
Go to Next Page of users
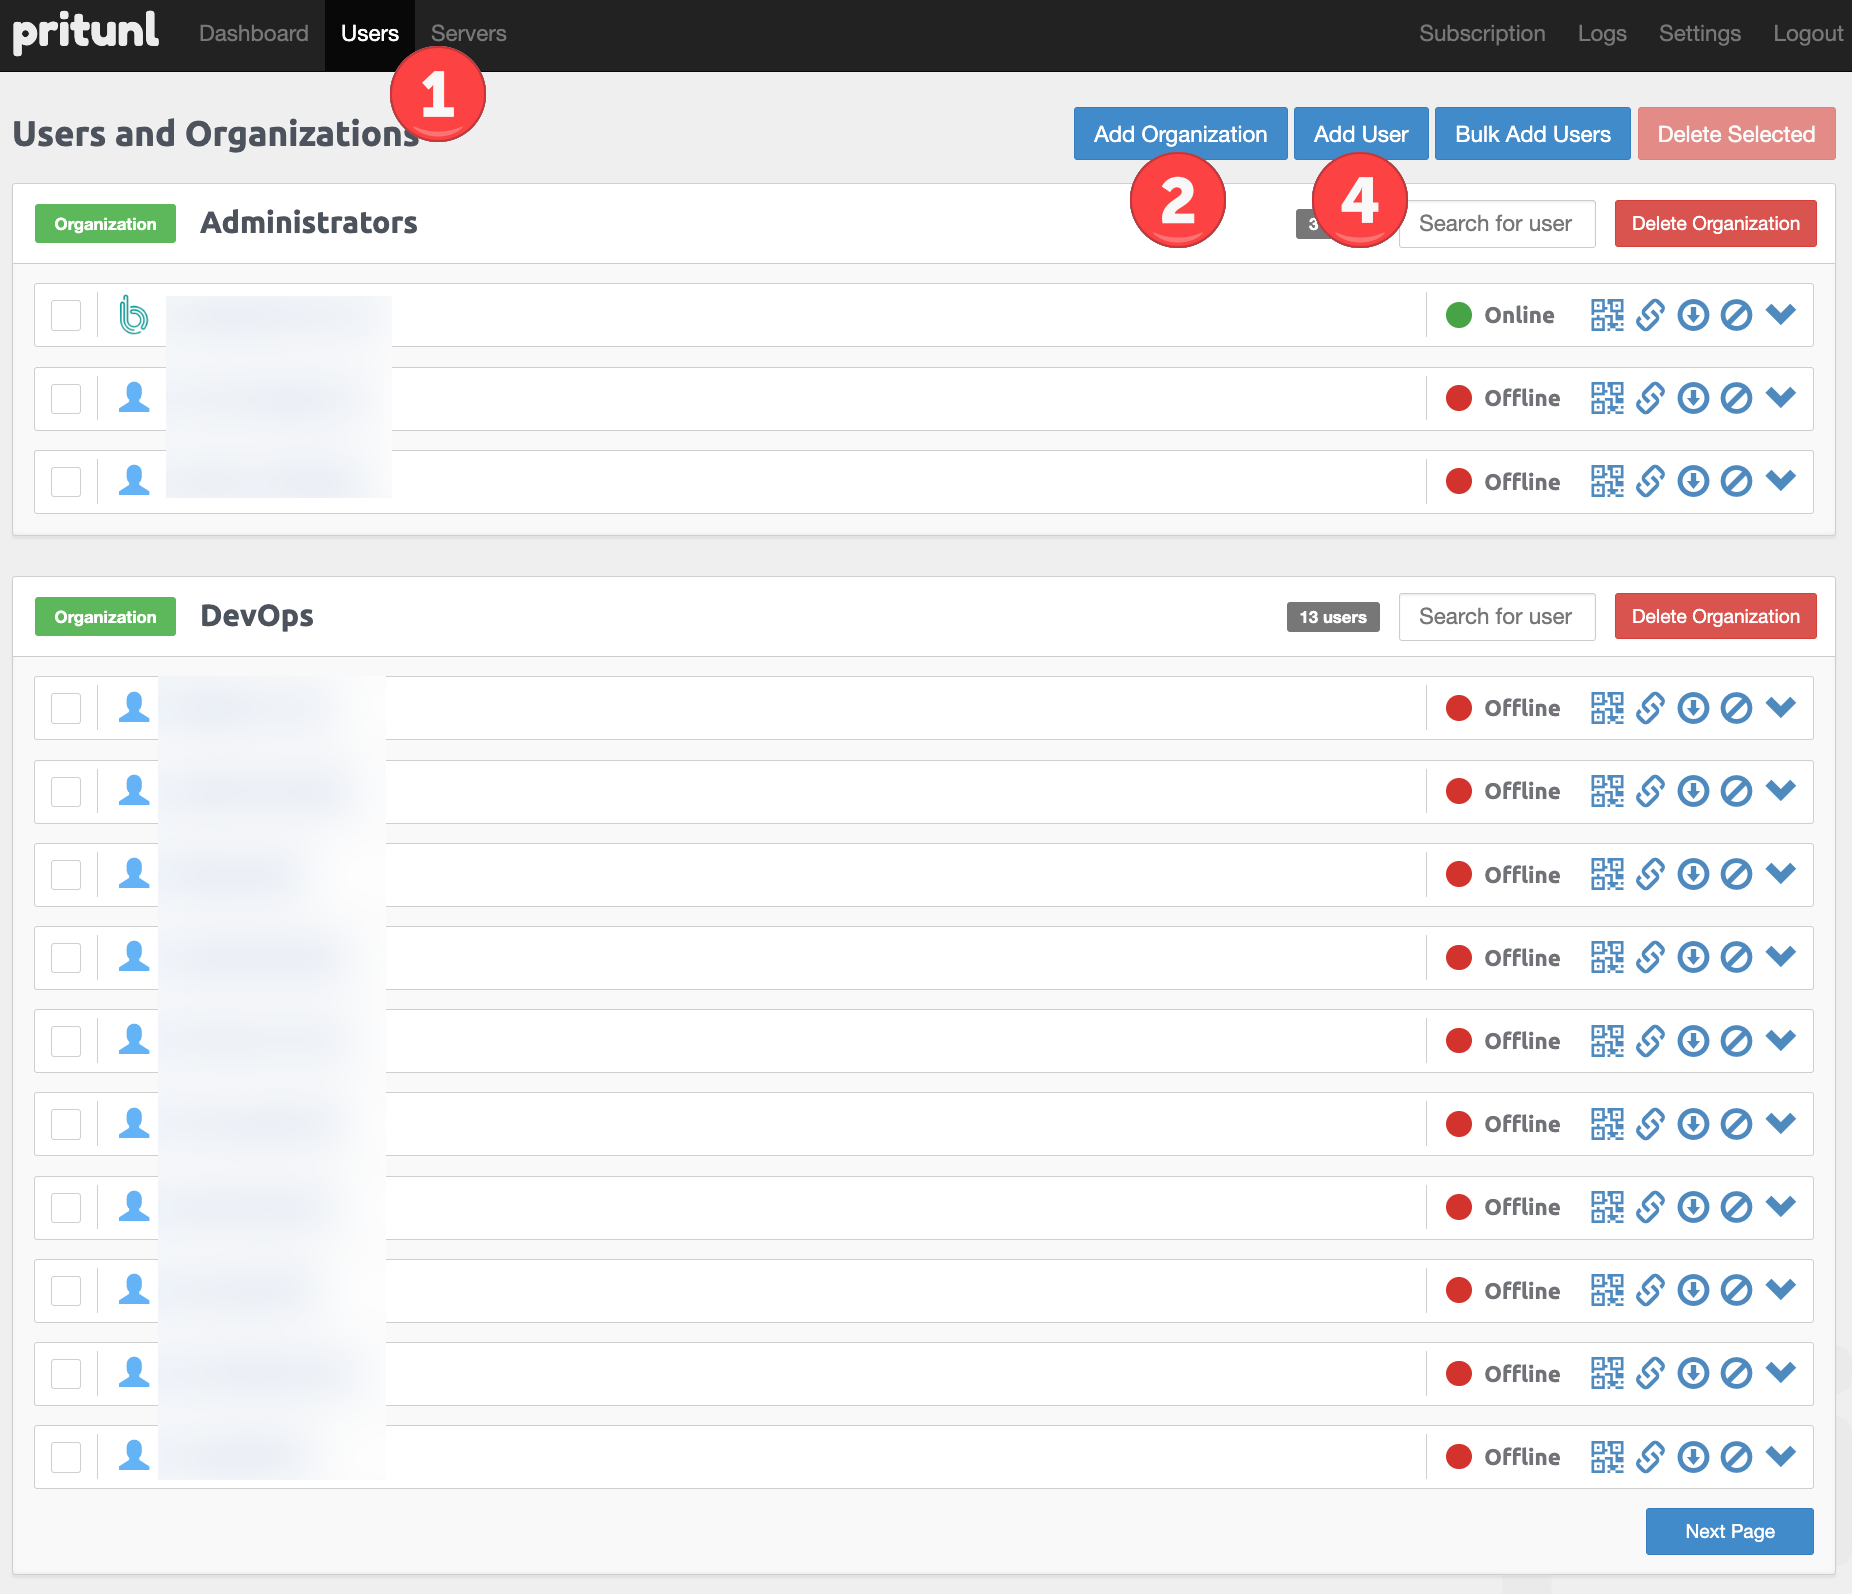tap(1730, 1531)
